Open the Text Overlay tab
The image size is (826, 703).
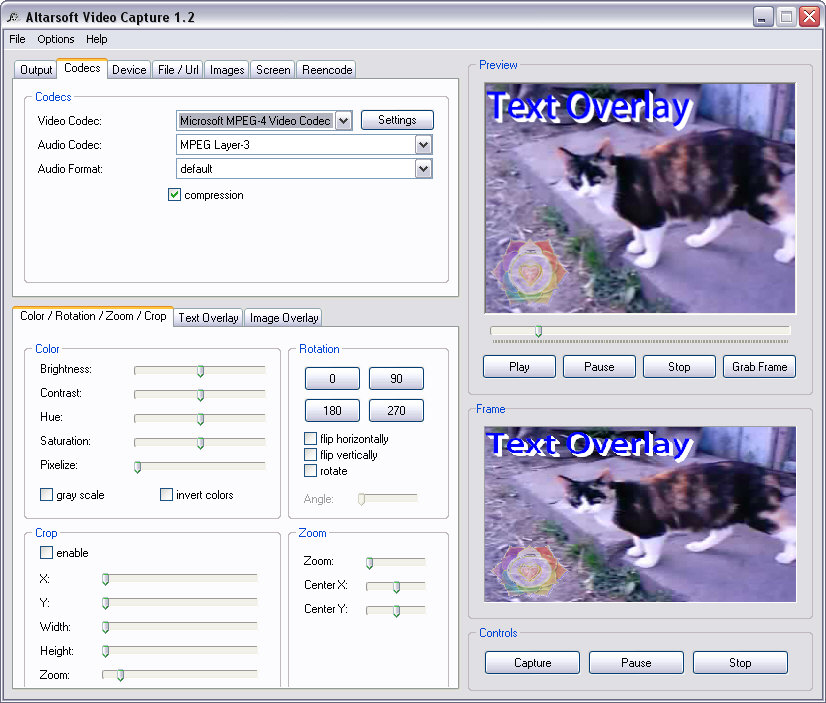pyautogui.click(x=208, y=318)
